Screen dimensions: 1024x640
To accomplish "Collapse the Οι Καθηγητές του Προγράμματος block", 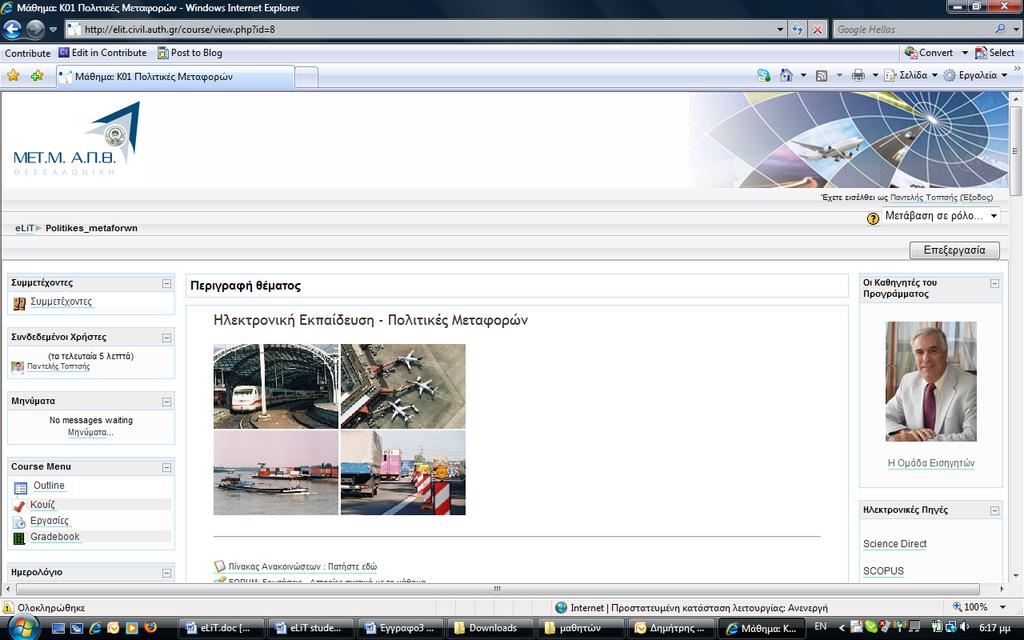I will tap(995, 283).
